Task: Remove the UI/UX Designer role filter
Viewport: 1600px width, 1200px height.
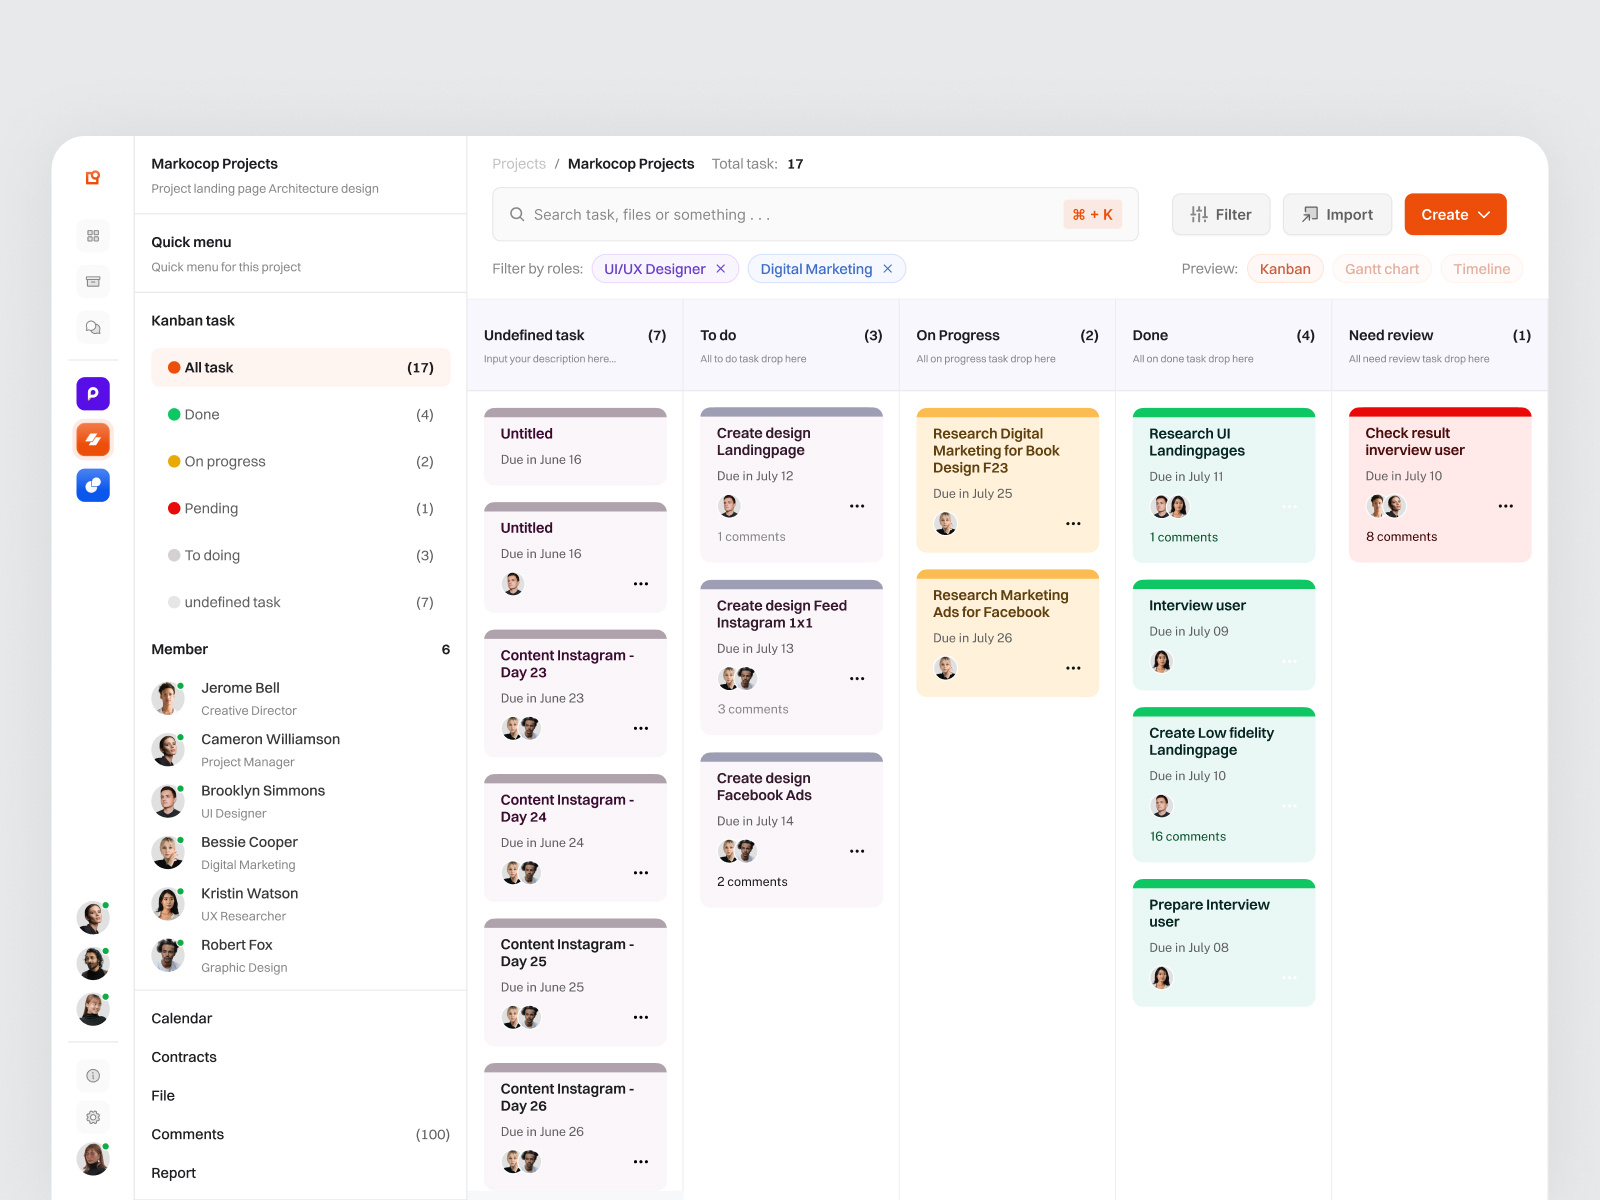Action: [x=720, y=268]
